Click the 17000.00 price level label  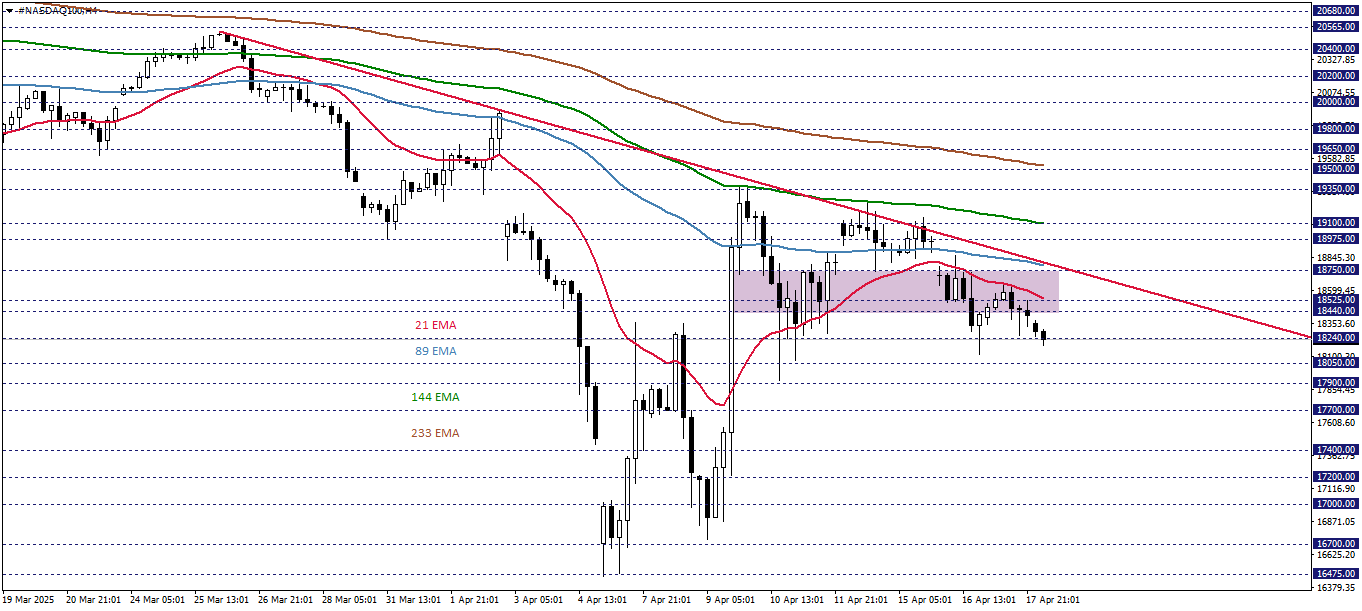tap(1336, 504)
